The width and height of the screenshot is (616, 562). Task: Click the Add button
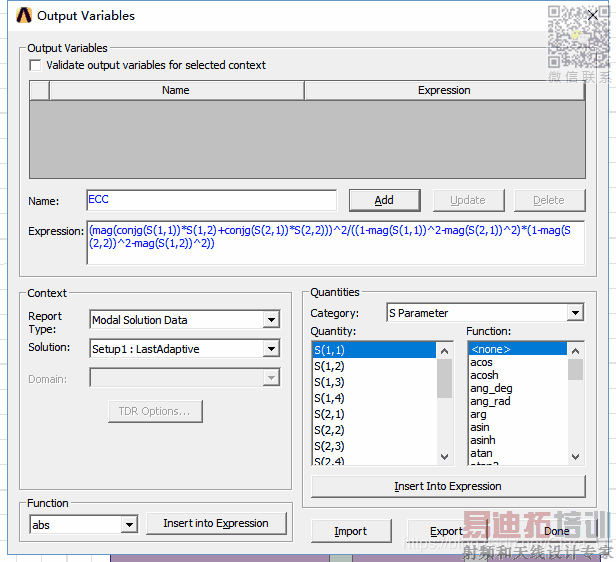tap(384, 200)
